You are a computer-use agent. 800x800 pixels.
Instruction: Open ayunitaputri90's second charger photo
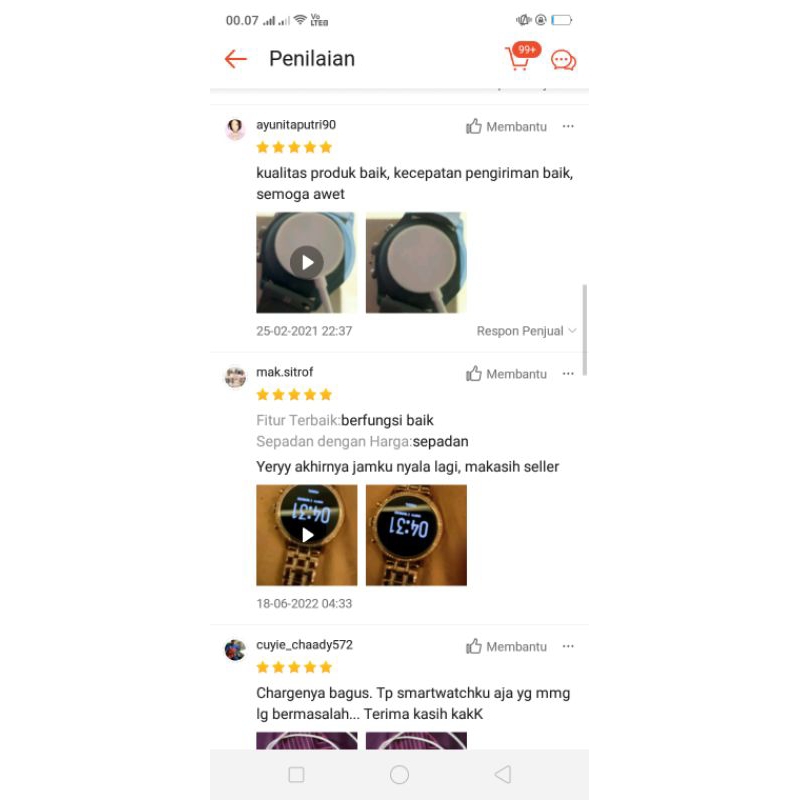coord(416,262)
